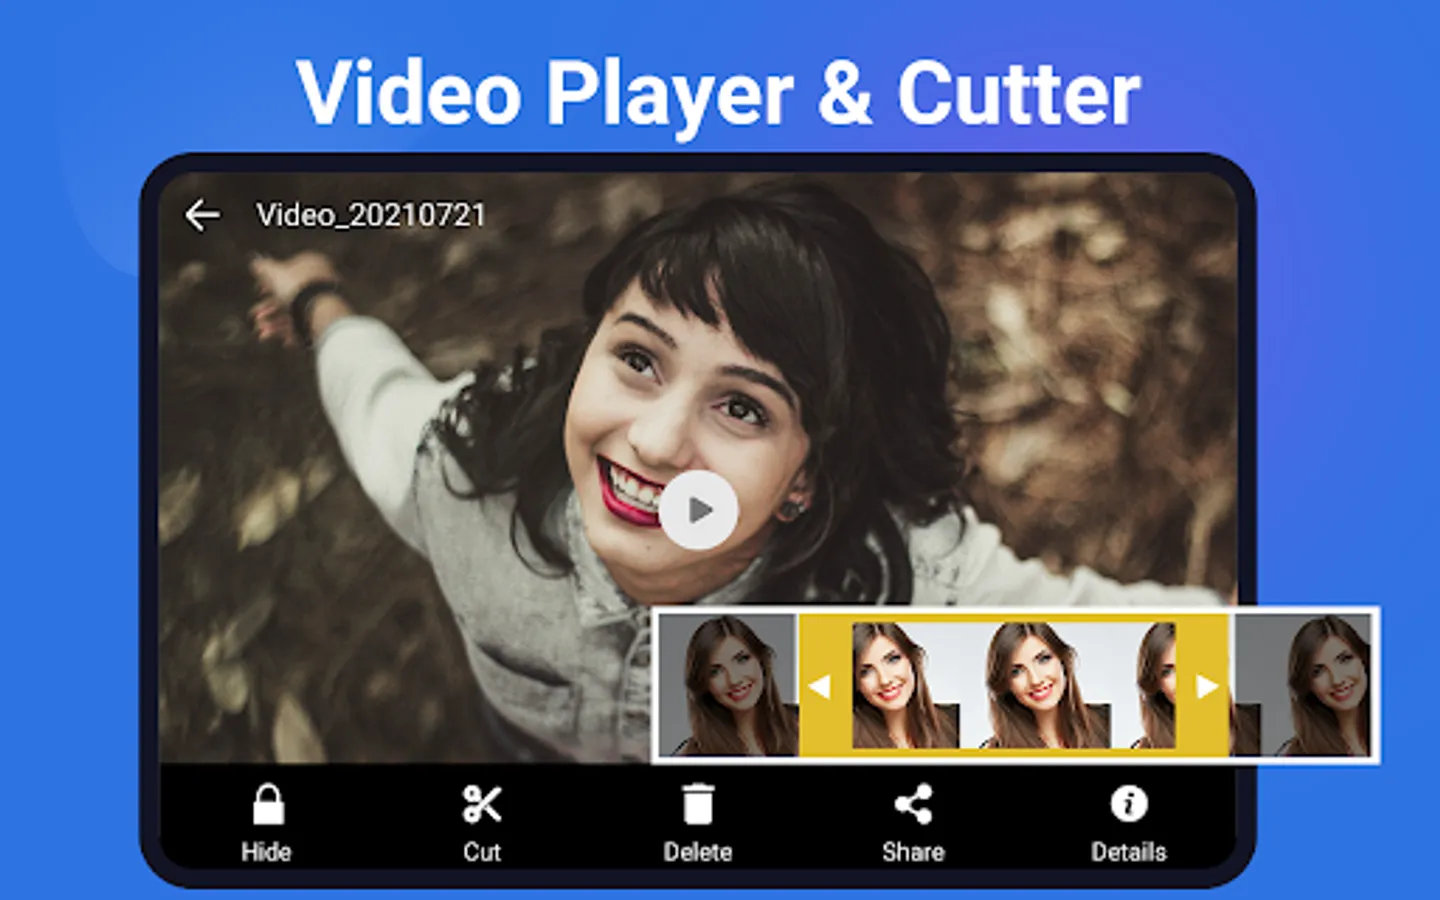The image size is (1440, 900).
Task: Tap the Hide lock icon
Action: (x=267, y=804)
